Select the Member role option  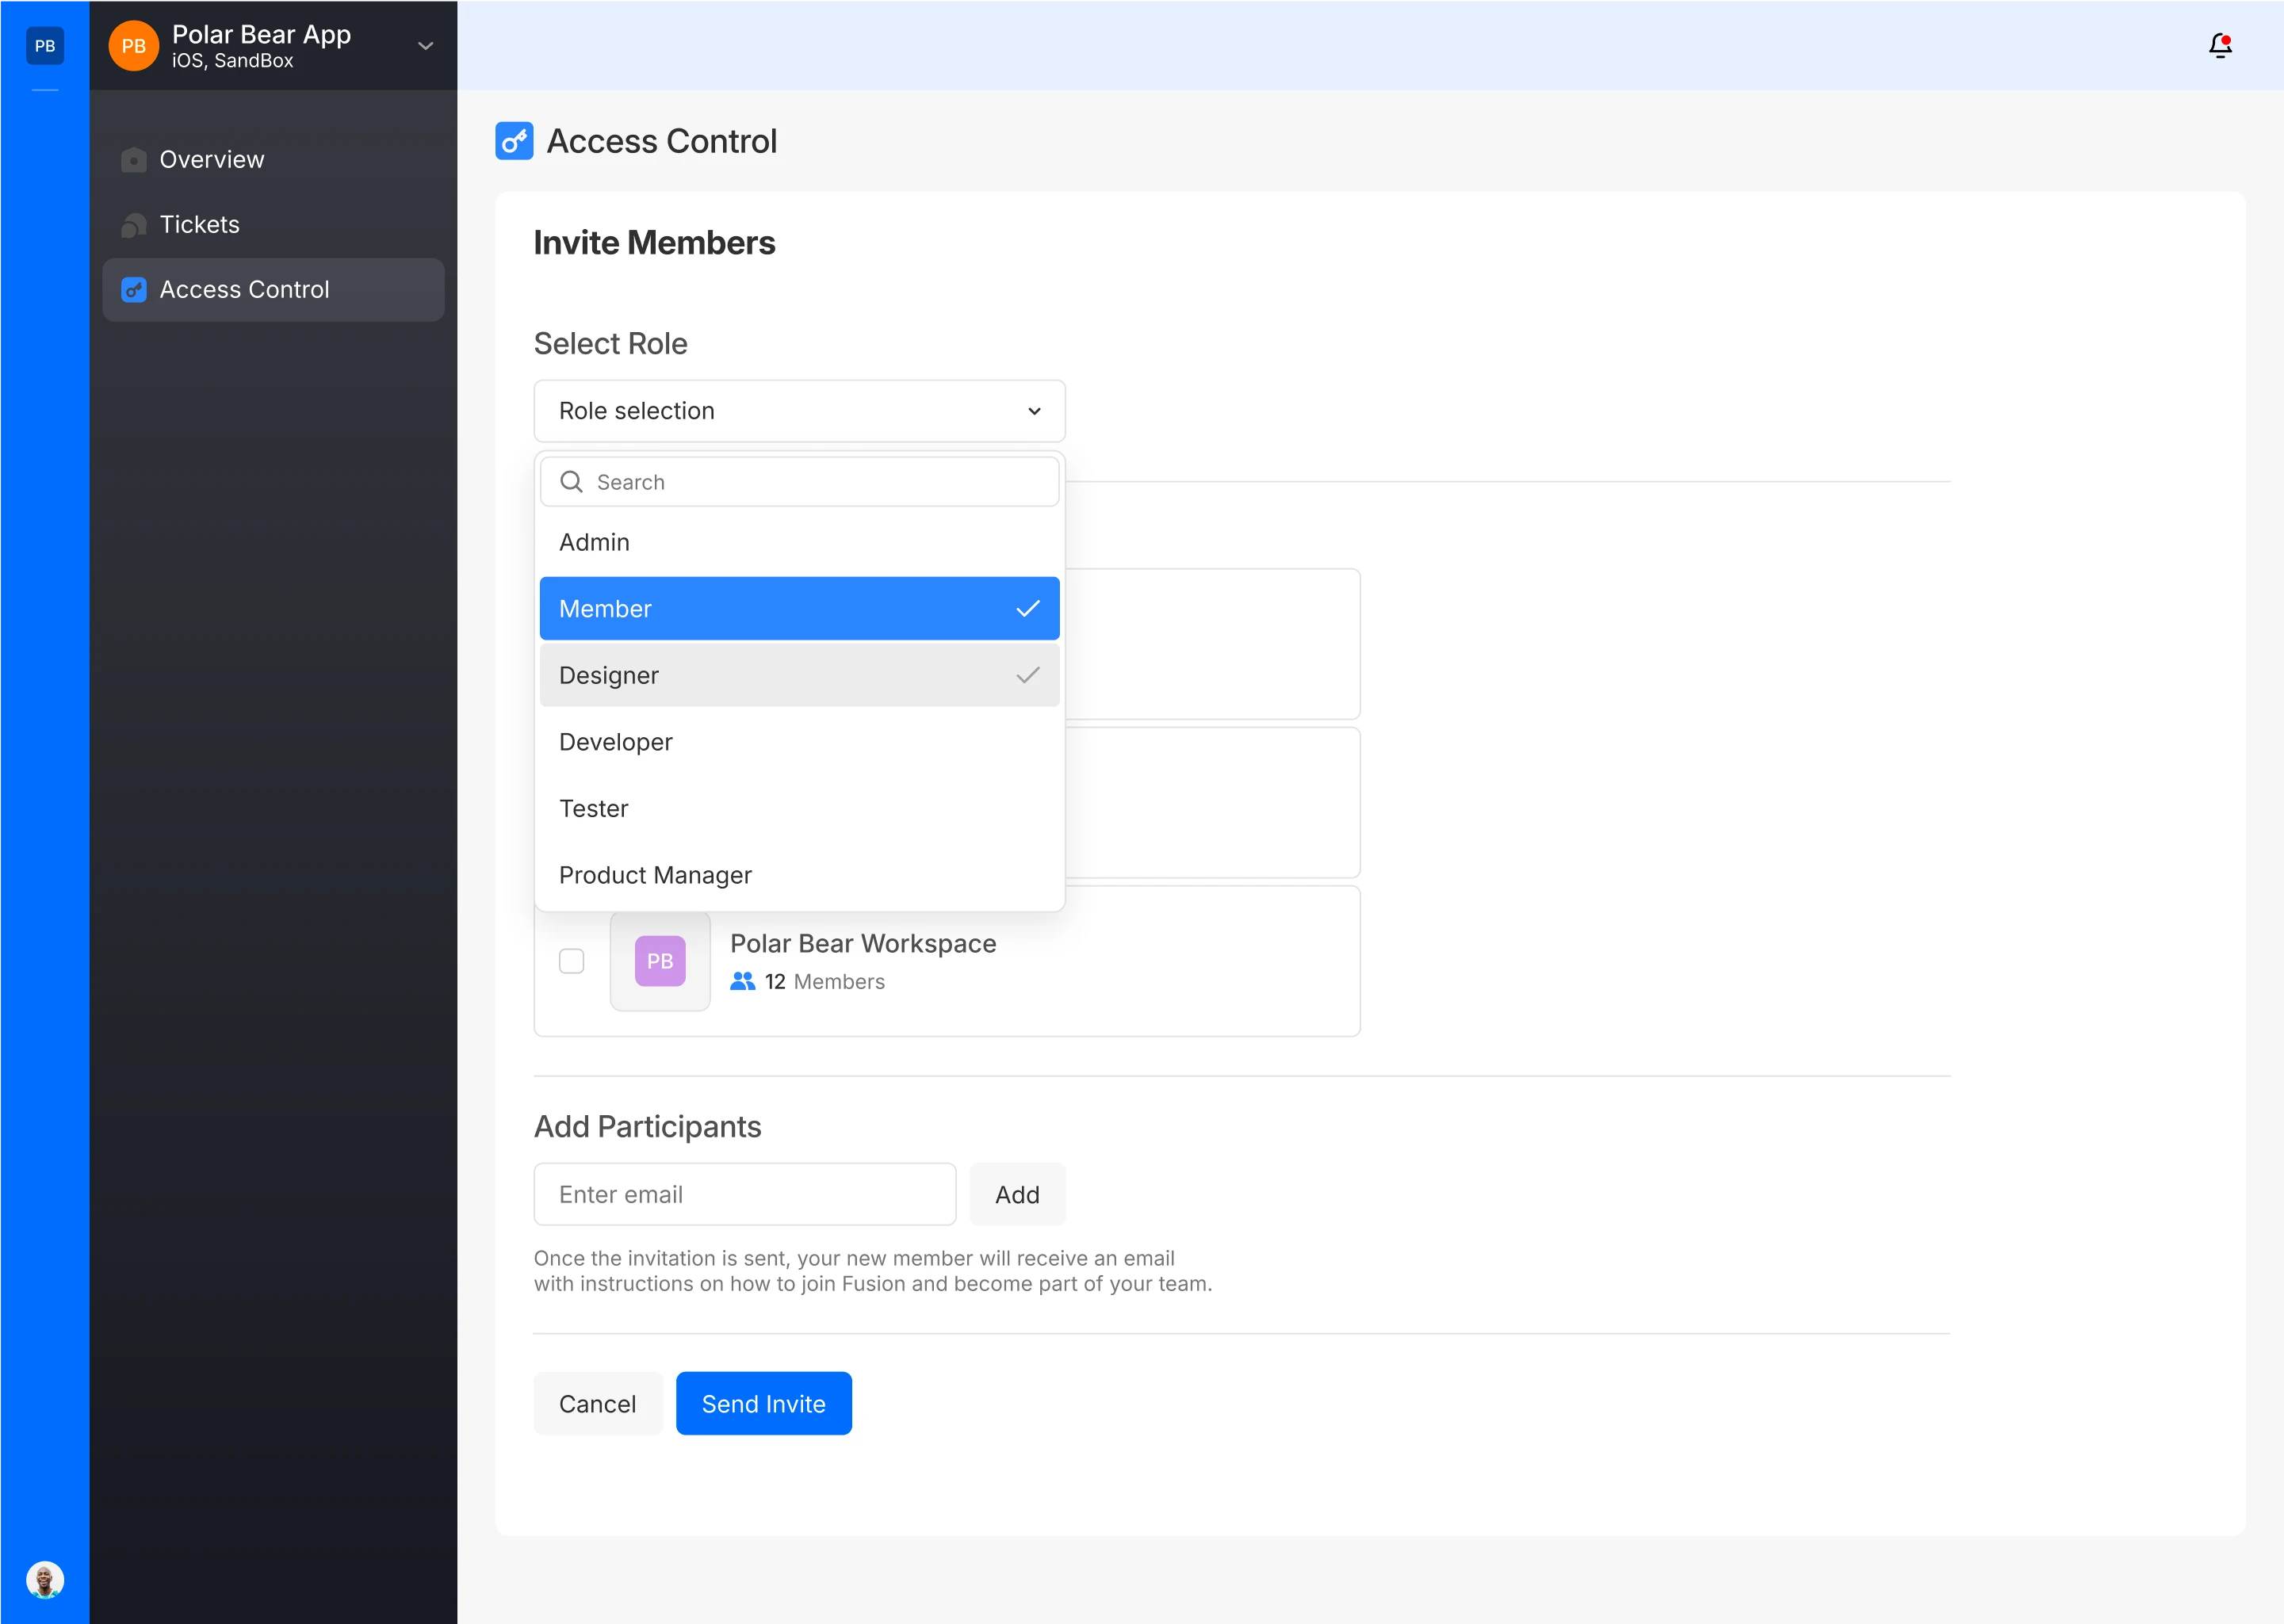[799, 608]
